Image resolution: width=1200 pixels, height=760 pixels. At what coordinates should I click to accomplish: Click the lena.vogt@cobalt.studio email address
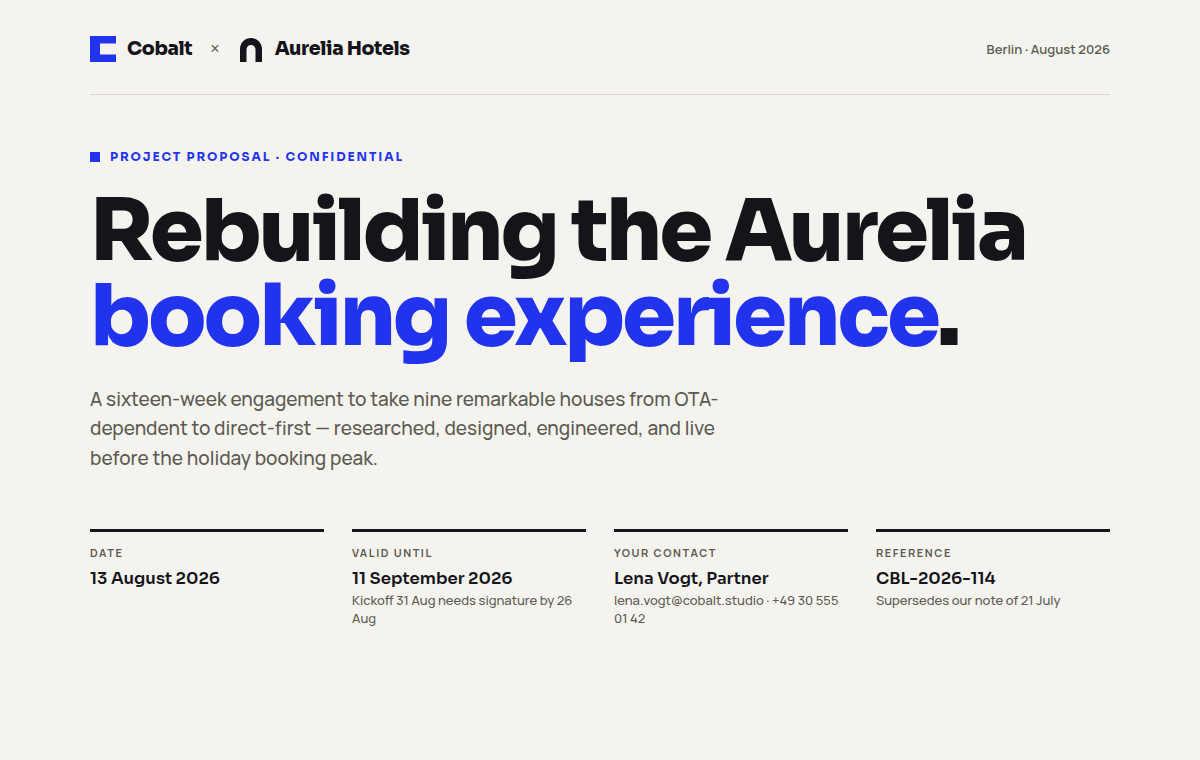pyautogui.click(x=689, y=601)
